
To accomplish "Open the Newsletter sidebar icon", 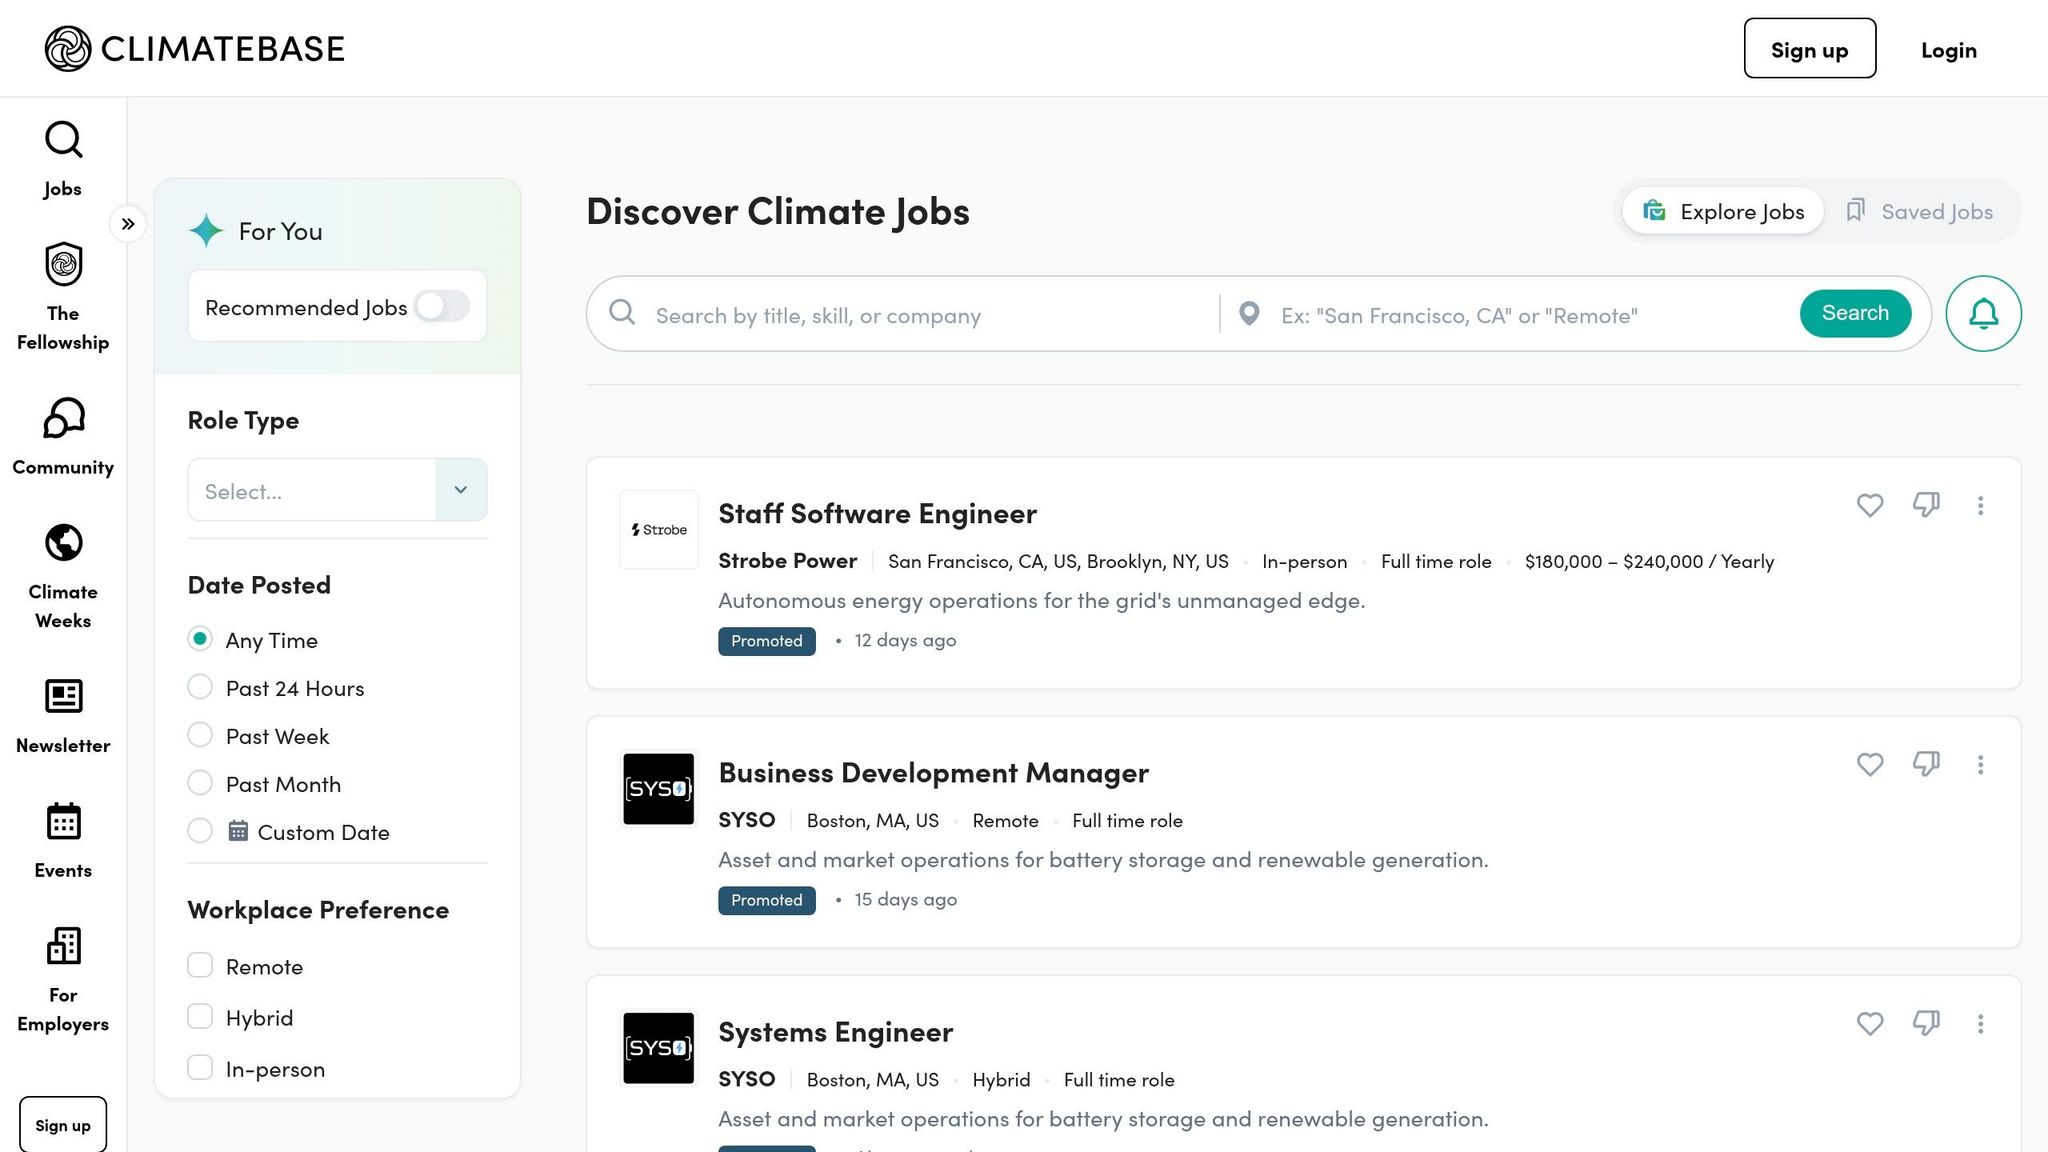I will click(x=64, y=696).
